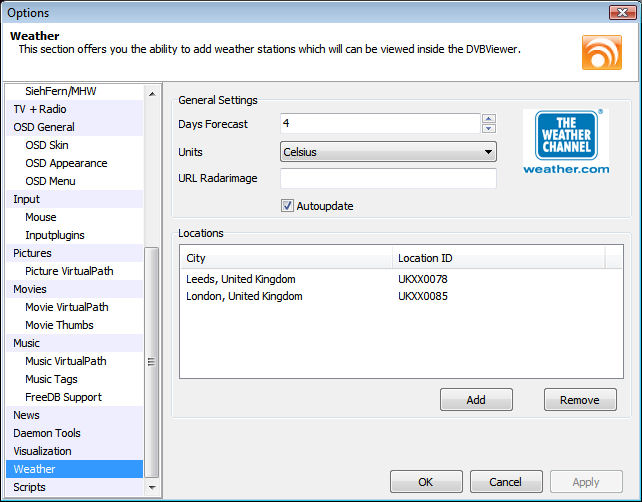Open the Units dropdown

click(388, 152)
